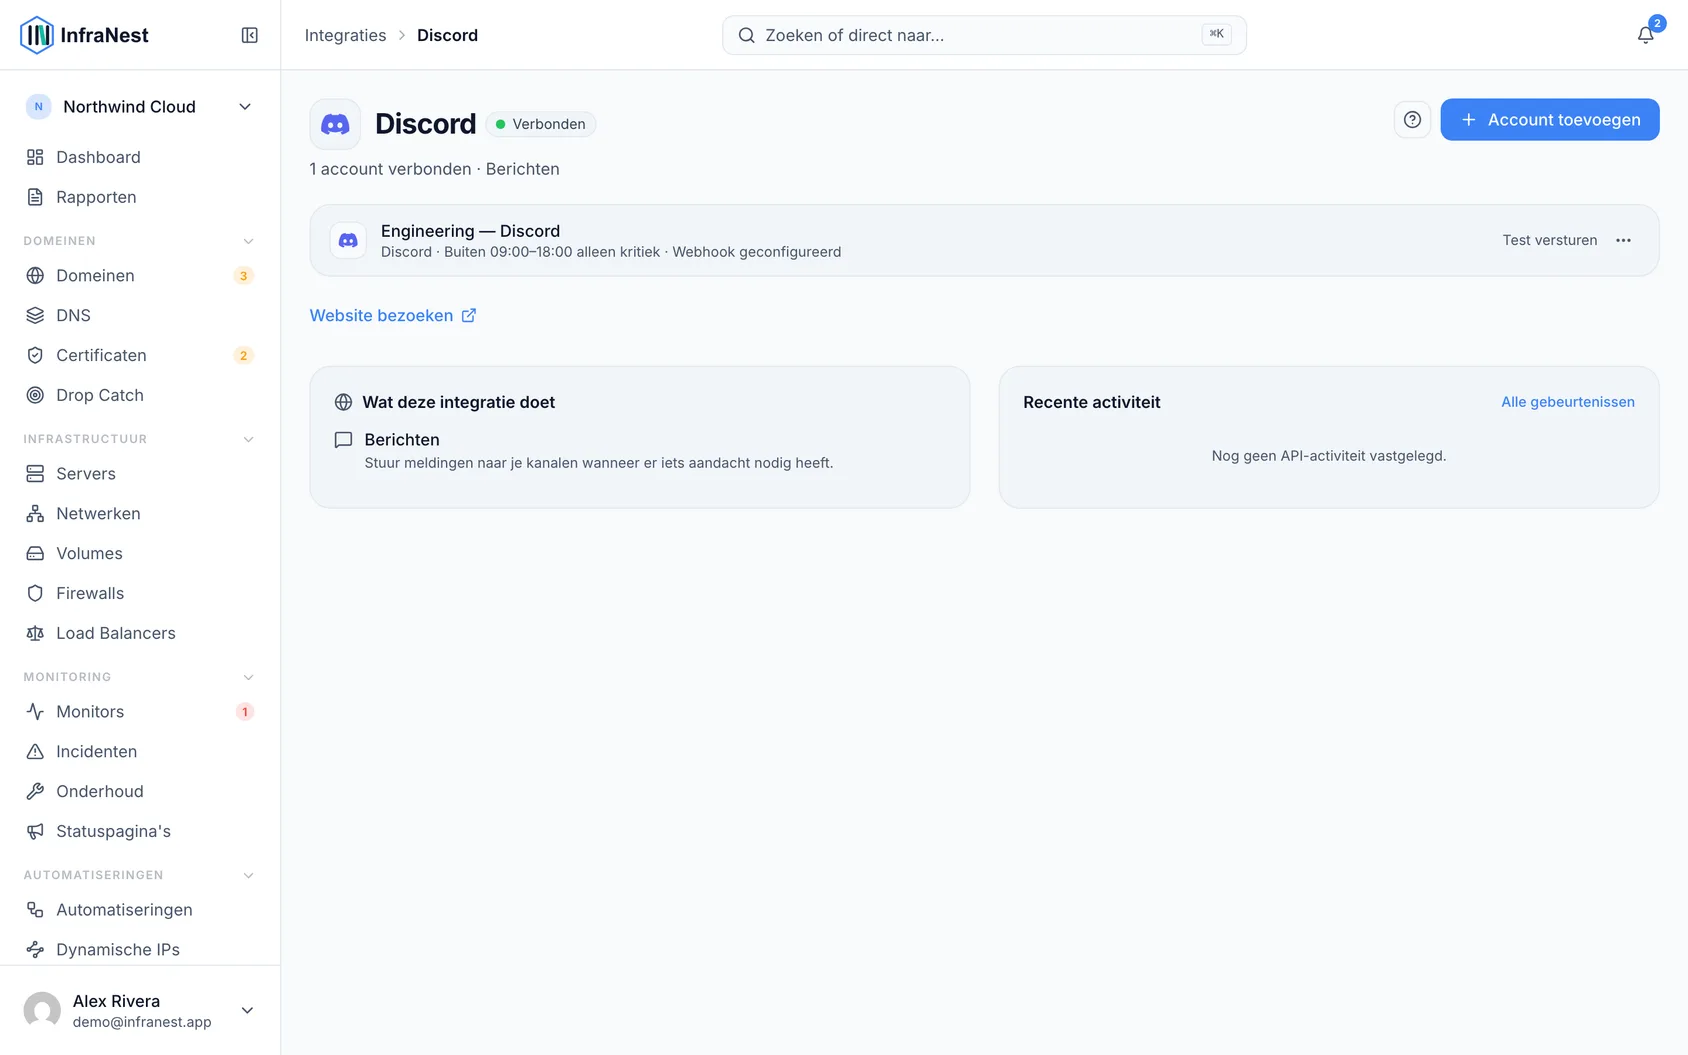Screen dimensions: 1688x1055
Task: Click the Statuspagina's megaphone icon
Action: click(35, 831)
